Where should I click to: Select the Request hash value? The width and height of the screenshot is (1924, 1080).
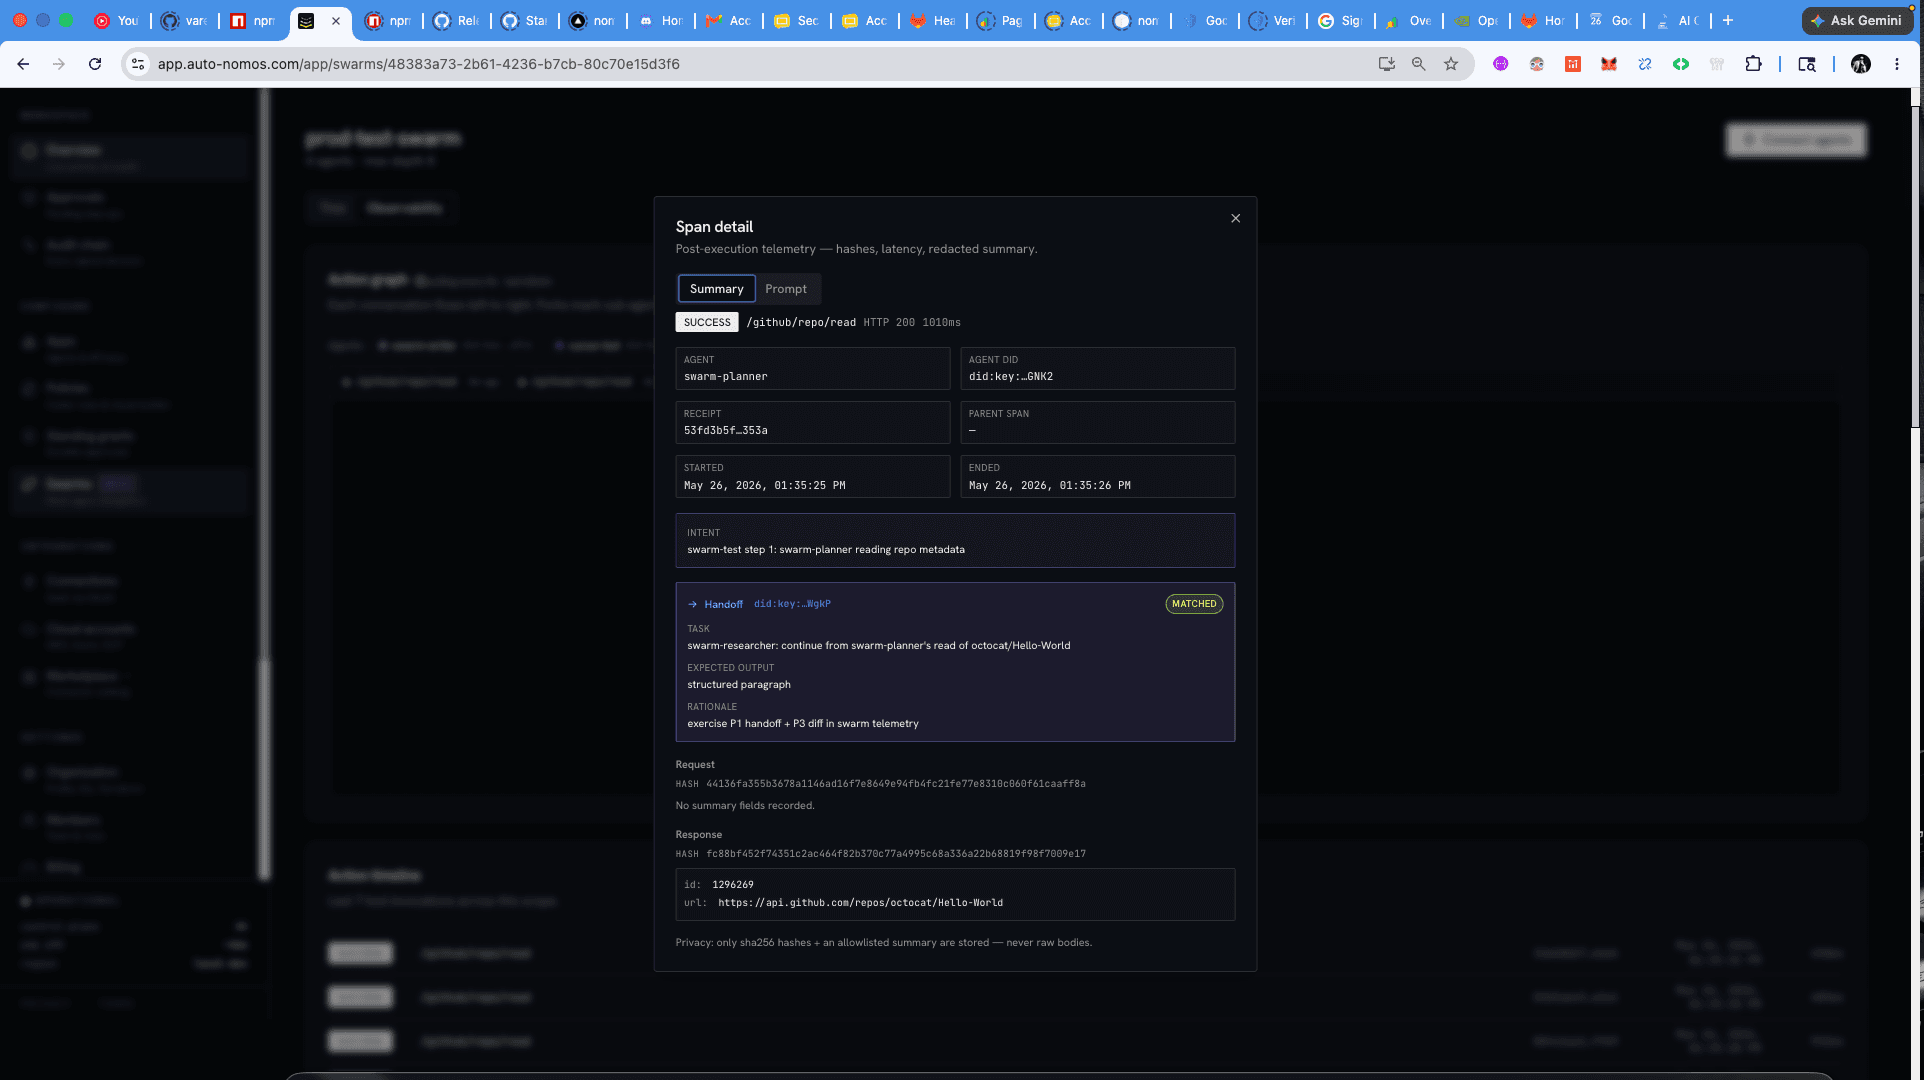coord(896,784)
